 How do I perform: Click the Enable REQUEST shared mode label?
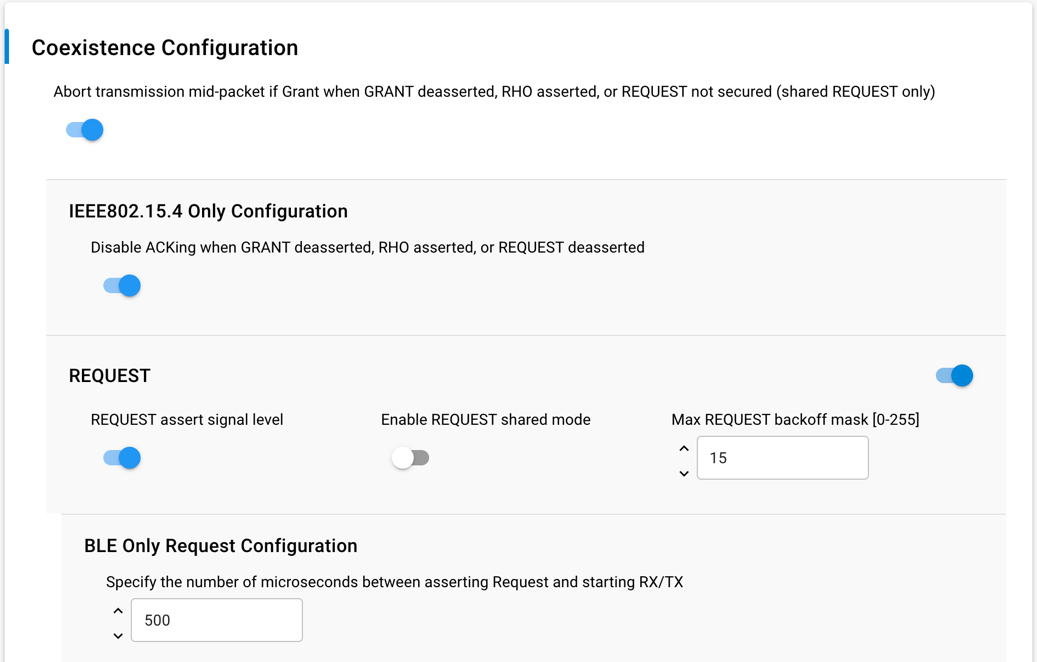[x=485, y=420]
